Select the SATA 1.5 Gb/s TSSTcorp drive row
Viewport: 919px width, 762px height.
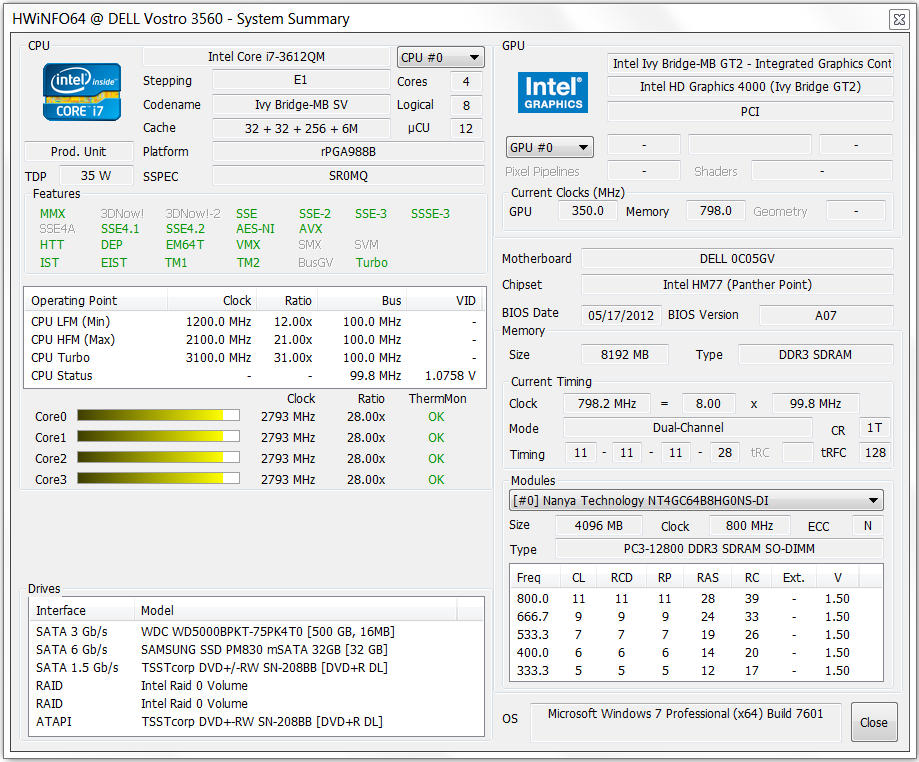pos(257,668)
